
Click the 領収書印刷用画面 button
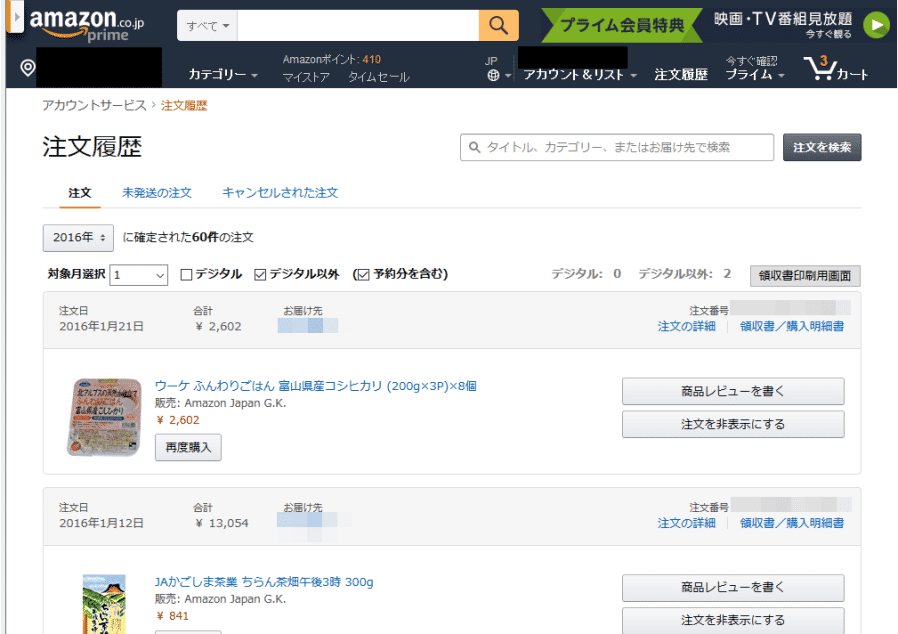805,275
